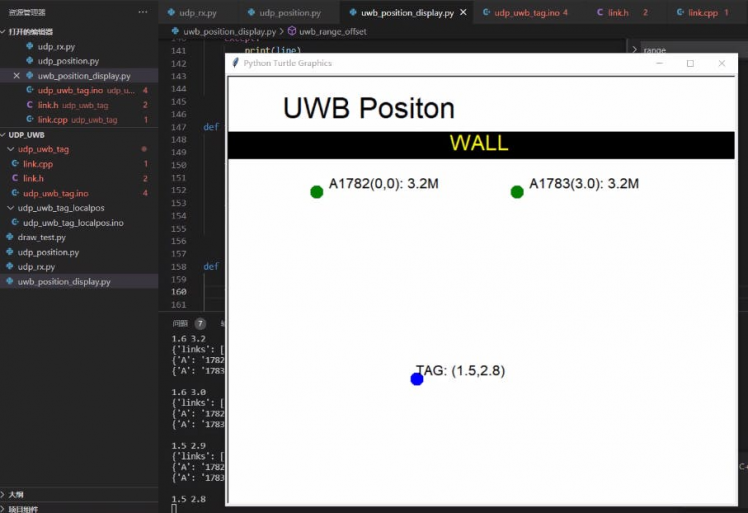Open link.cpp inside udp_uwb_tag folder
Image resolution: width=748 pixels, height=513 pixels.
pos(38,164)
